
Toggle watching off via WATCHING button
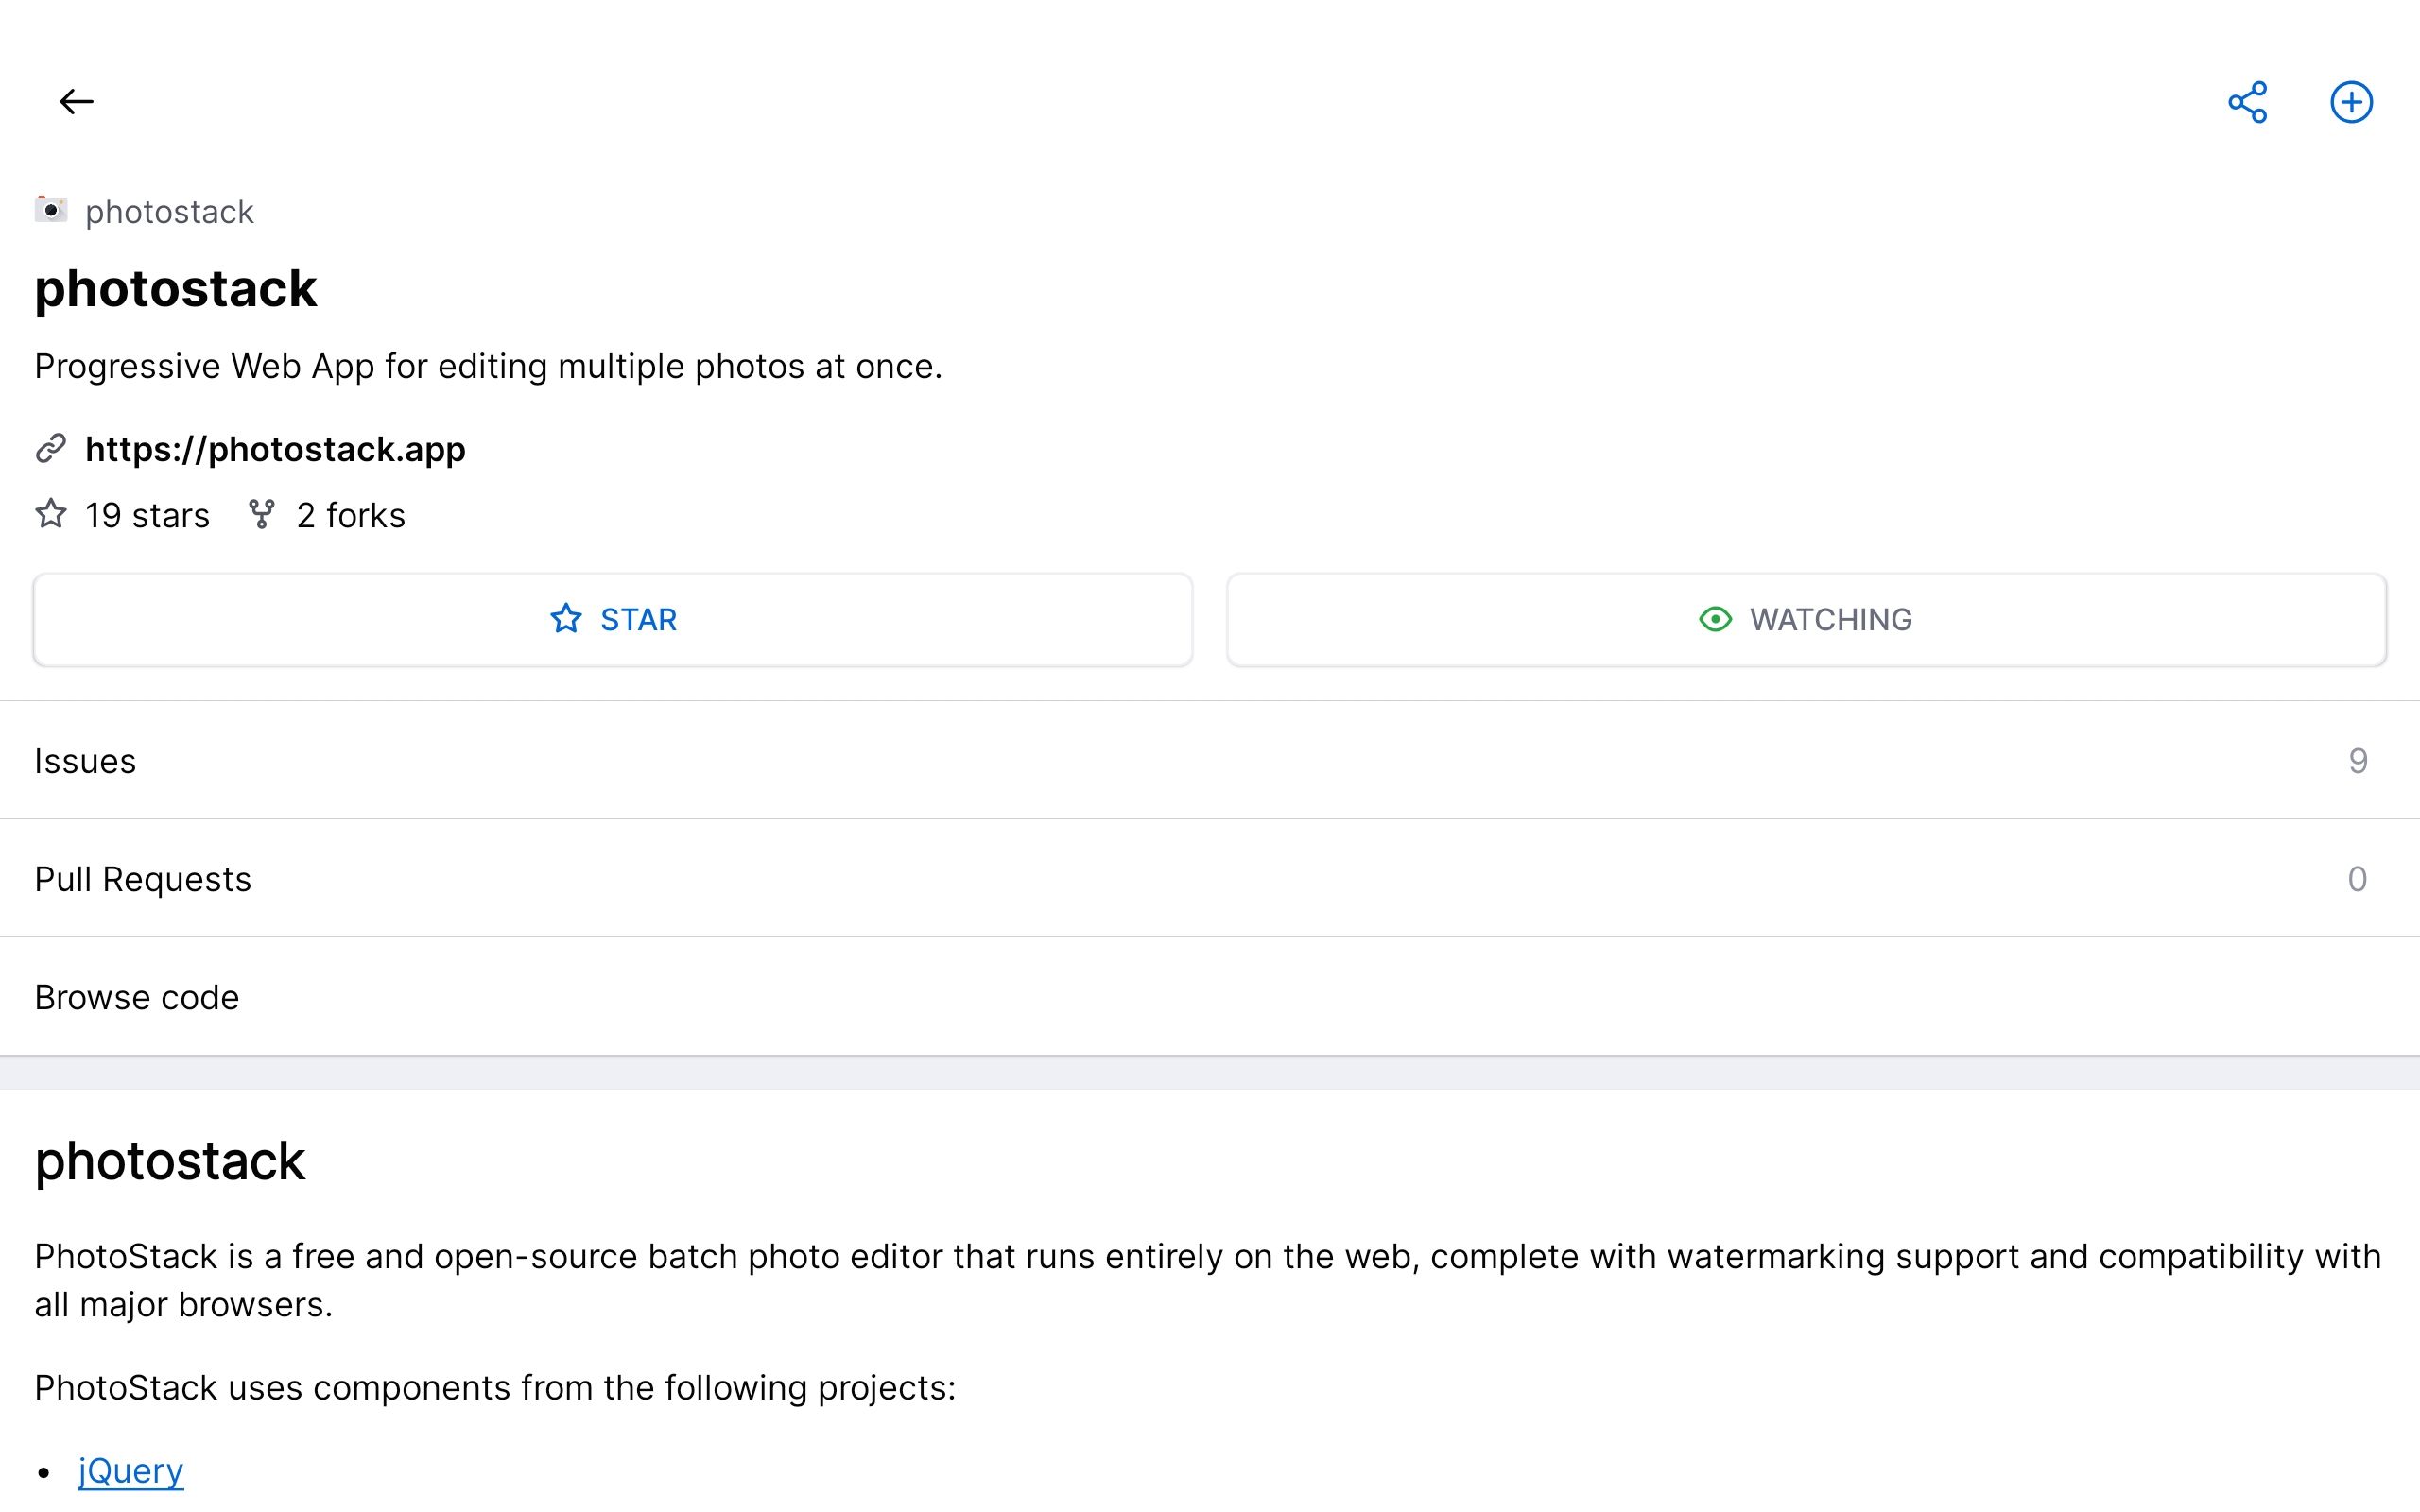pyautogui.click(x=1804, y=620)
